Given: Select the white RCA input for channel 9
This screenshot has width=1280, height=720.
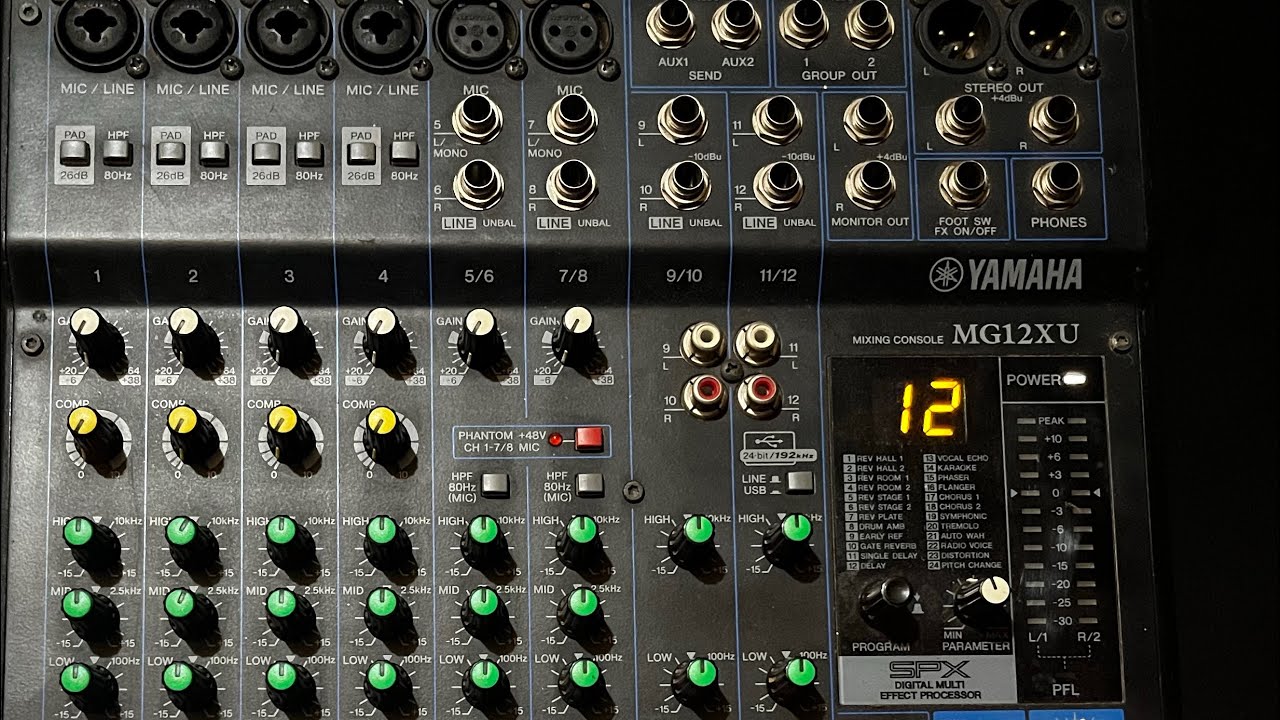Looking at the screenshot, I should 704,344.
